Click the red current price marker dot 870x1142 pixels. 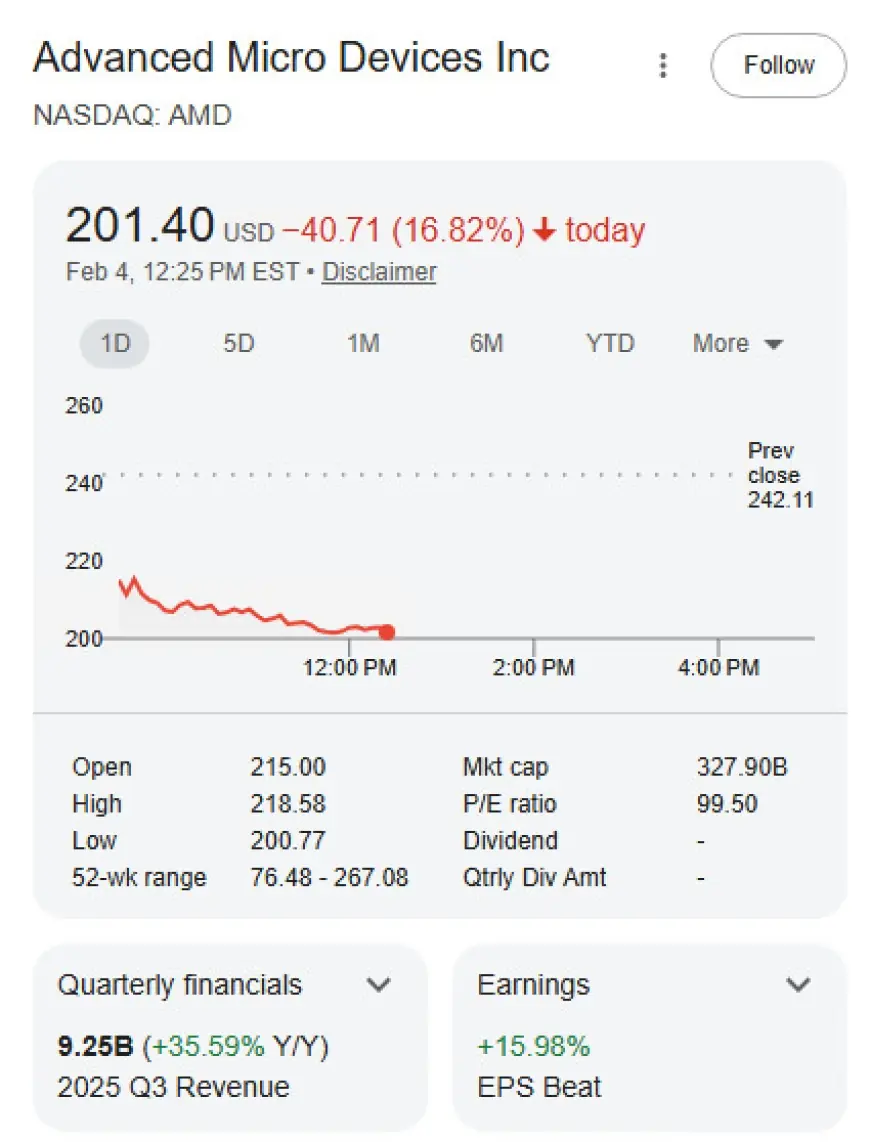point(387,632)
